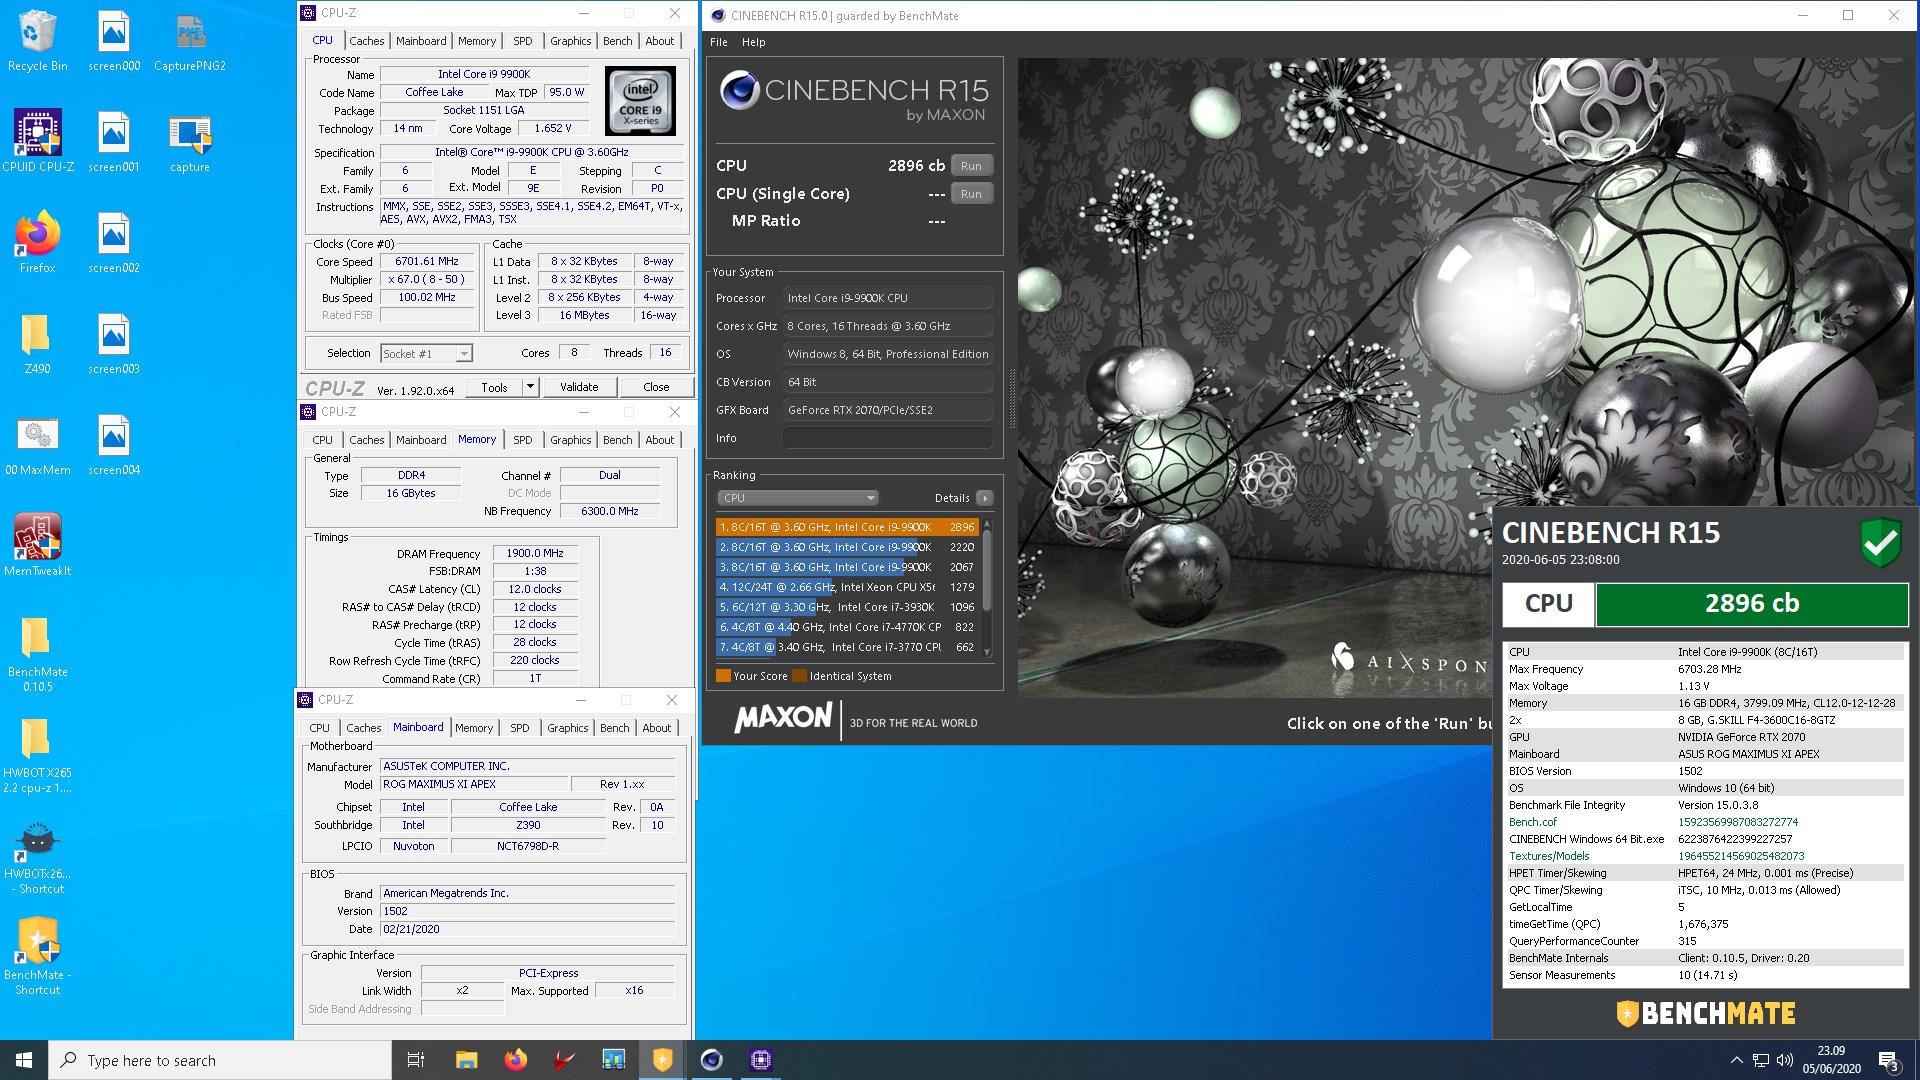Show hidden system tray icons
Screen dimensions: 1920x1080
coord(1736,1060)
